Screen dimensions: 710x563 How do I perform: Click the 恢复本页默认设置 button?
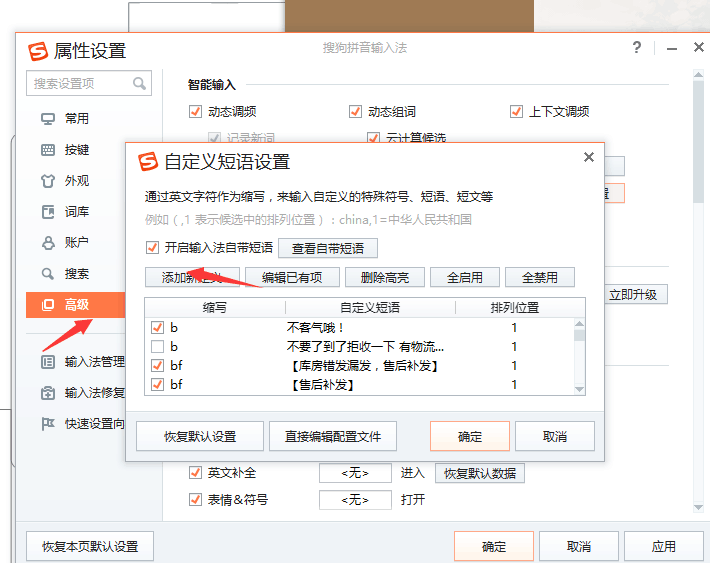(x=90, y=546)
